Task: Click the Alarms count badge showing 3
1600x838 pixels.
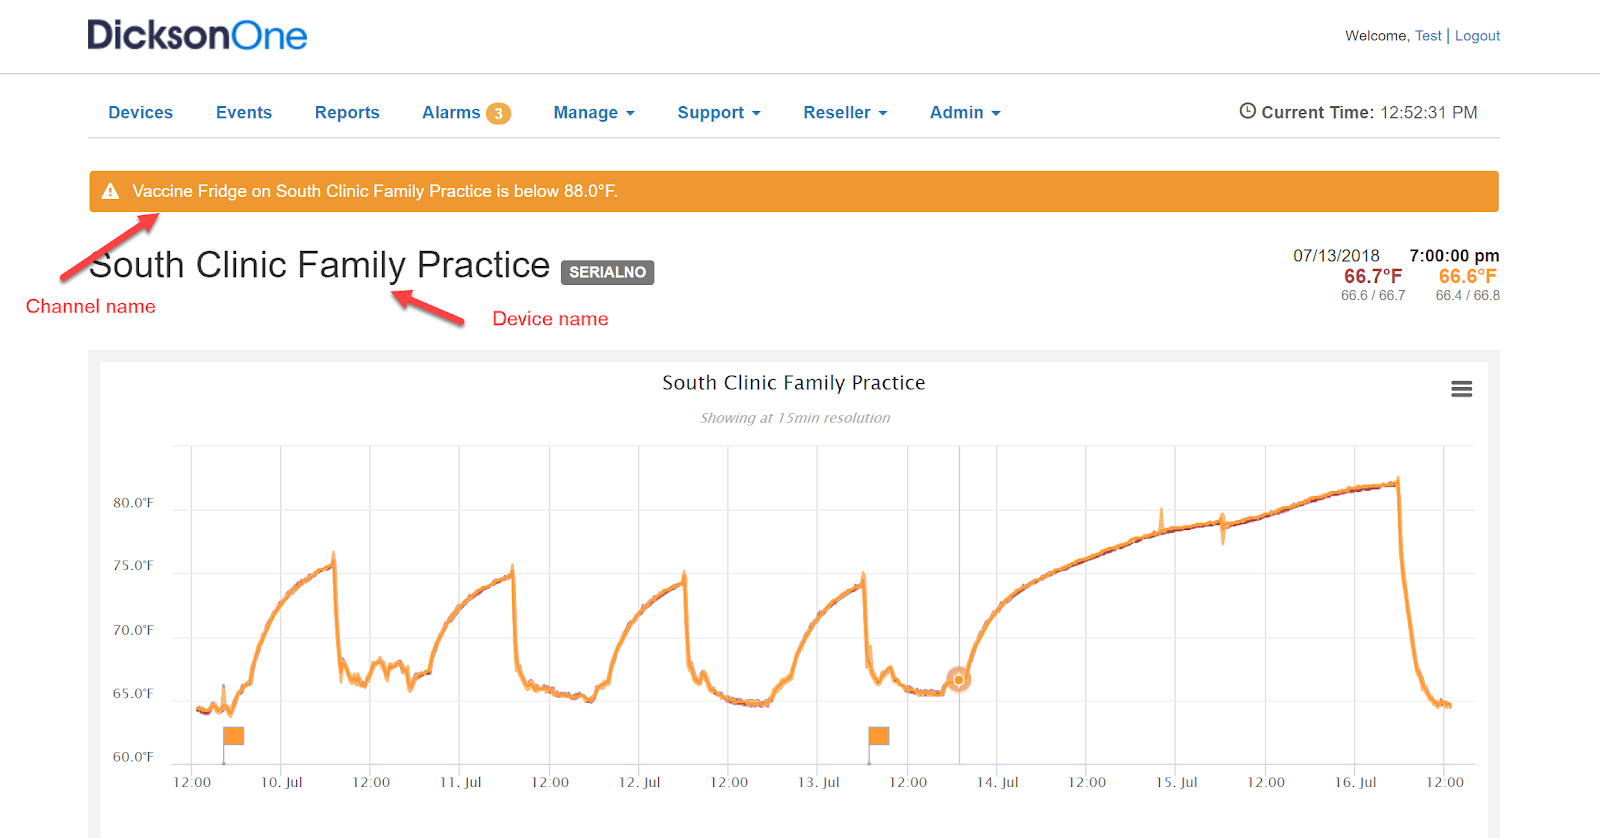Action: coord(498,113)
